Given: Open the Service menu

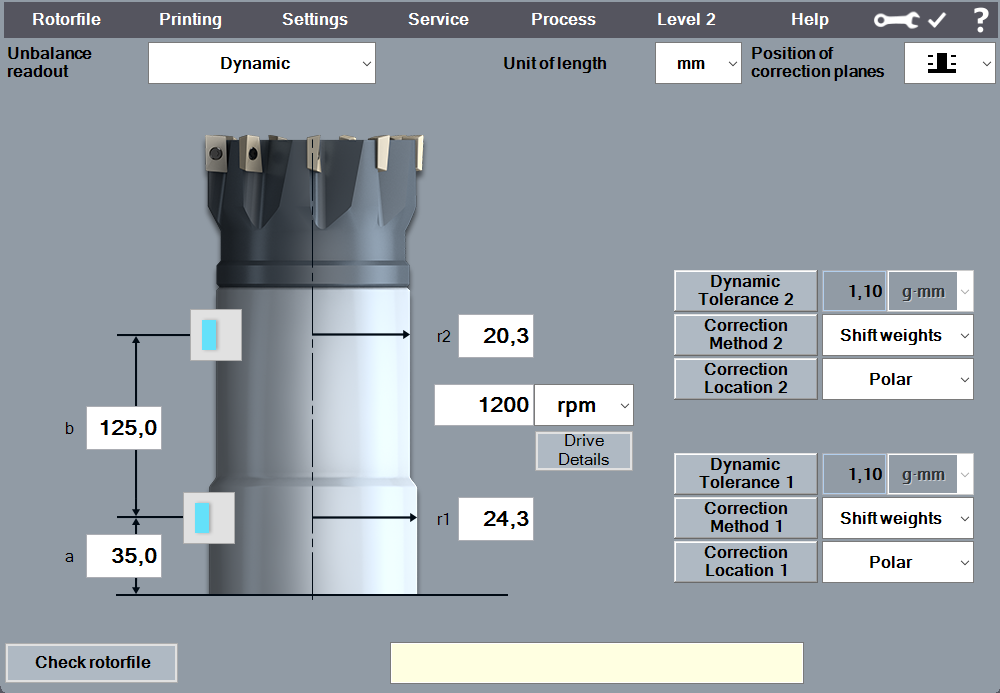Looking at the screenshot, I should [x=438, y=20].
